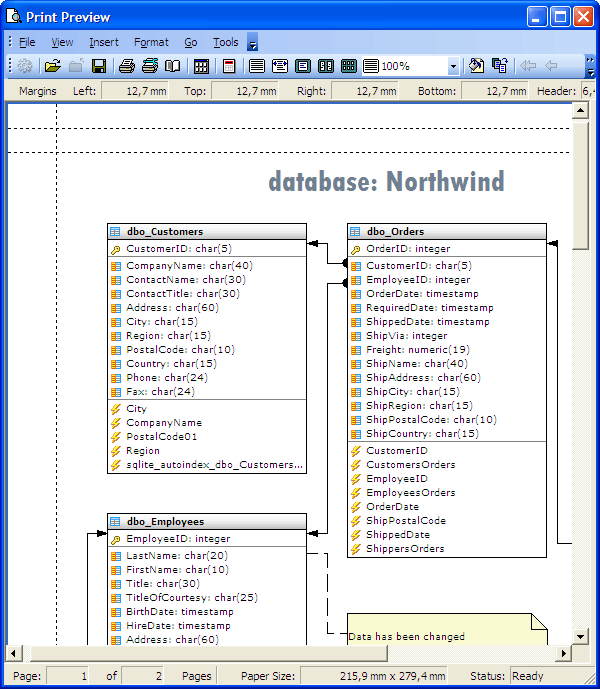Click the horizontal scrollbar right arrow
Screen dimensions: 600x689
coord(564,653)
